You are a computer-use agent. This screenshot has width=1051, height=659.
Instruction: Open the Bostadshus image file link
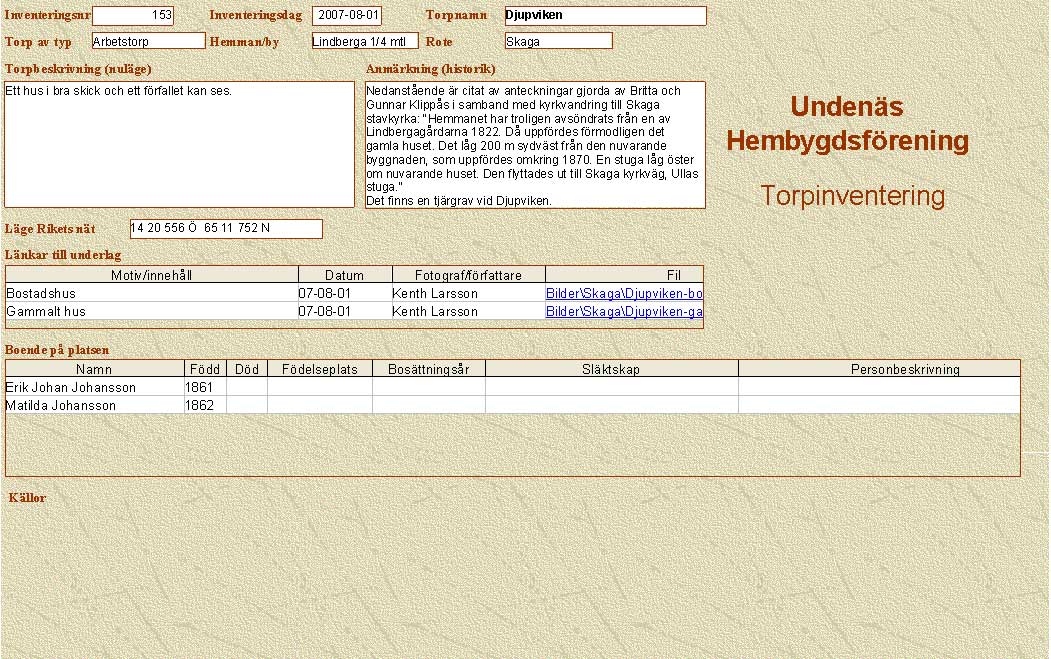623,294
